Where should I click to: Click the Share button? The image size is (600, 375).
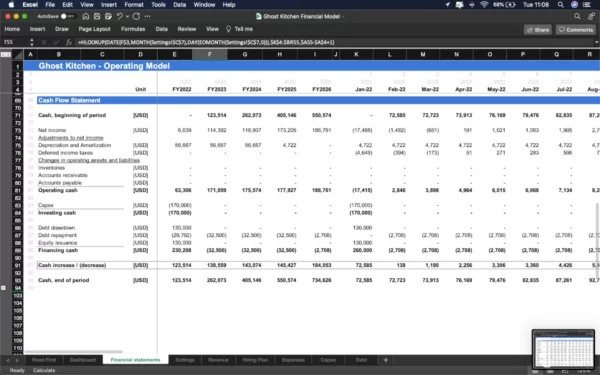[x=538, y=29]
